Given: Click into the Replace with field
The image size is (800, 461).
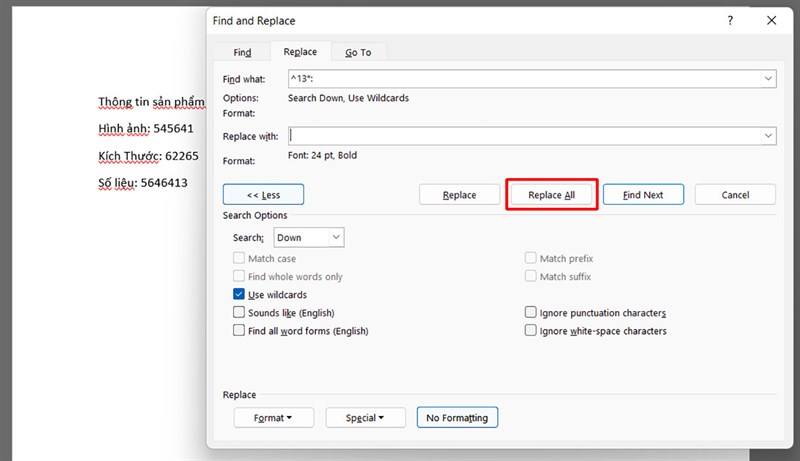Looking at the screenshot, I should pos(520,136).
